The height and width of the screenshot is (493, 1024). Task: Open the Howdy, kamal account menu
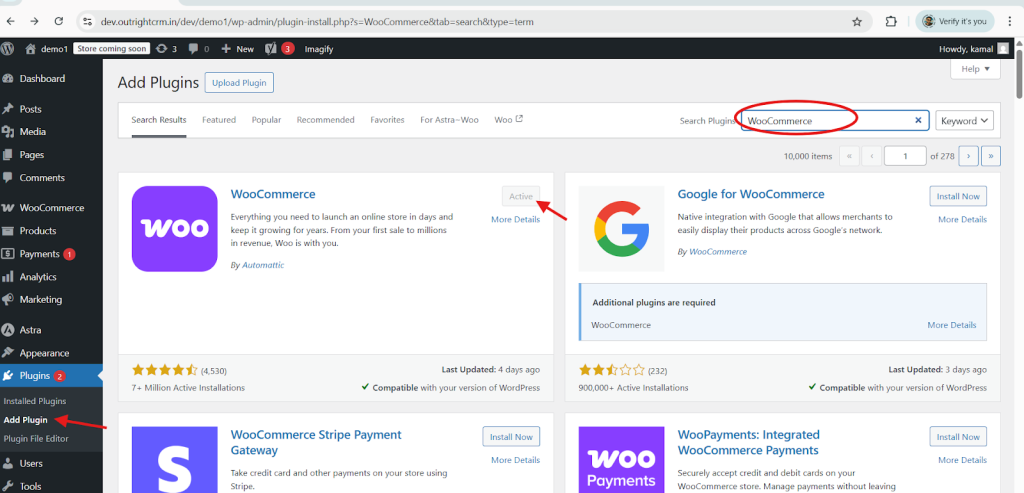[x=974, y=48]
